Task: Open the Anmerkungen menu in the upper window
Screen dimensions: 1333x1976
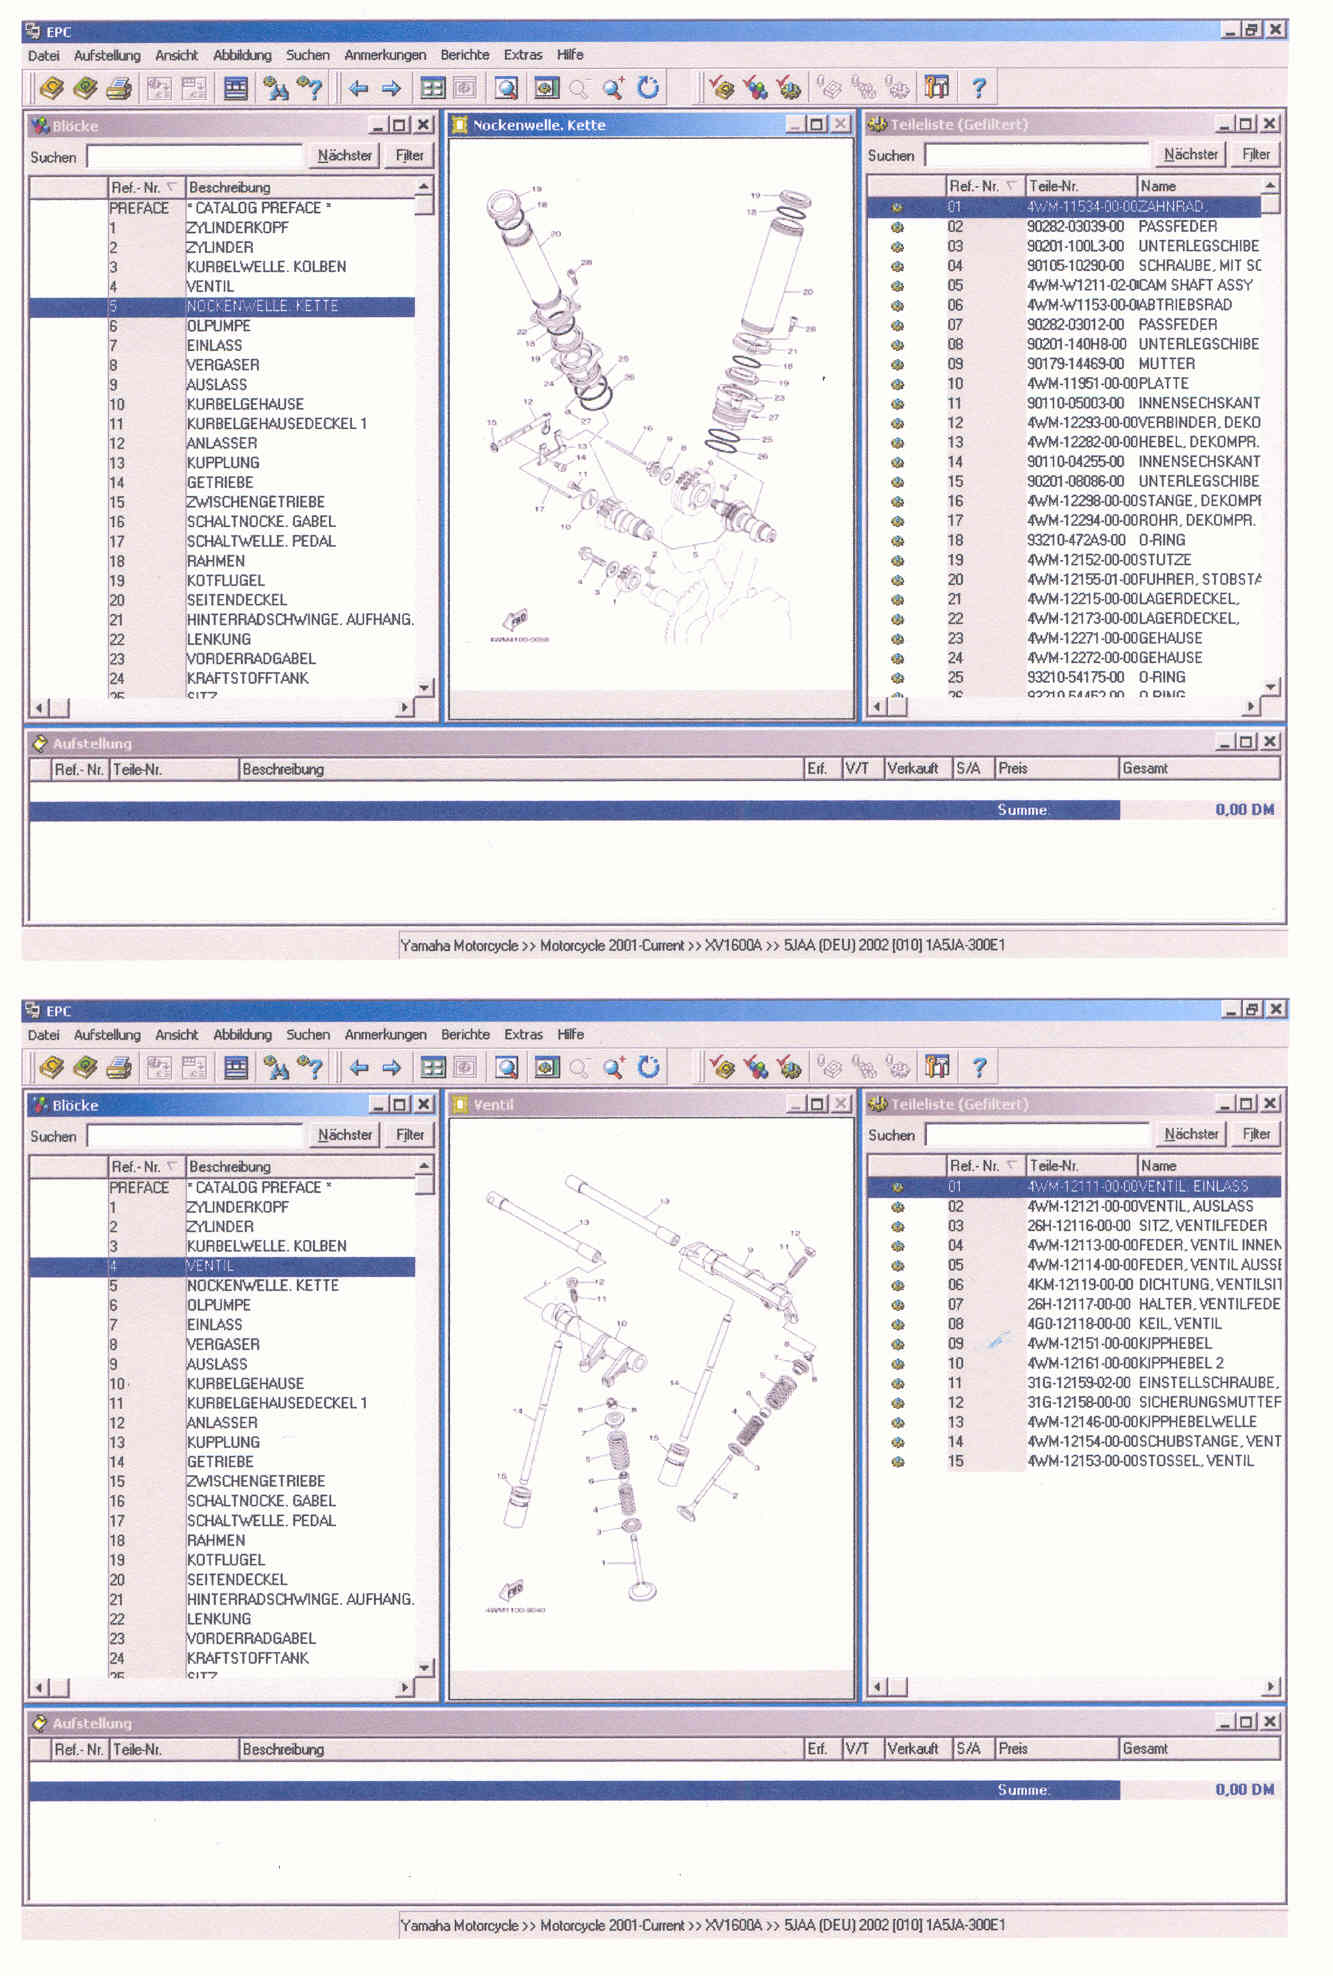Action: (x=385, y=55)
